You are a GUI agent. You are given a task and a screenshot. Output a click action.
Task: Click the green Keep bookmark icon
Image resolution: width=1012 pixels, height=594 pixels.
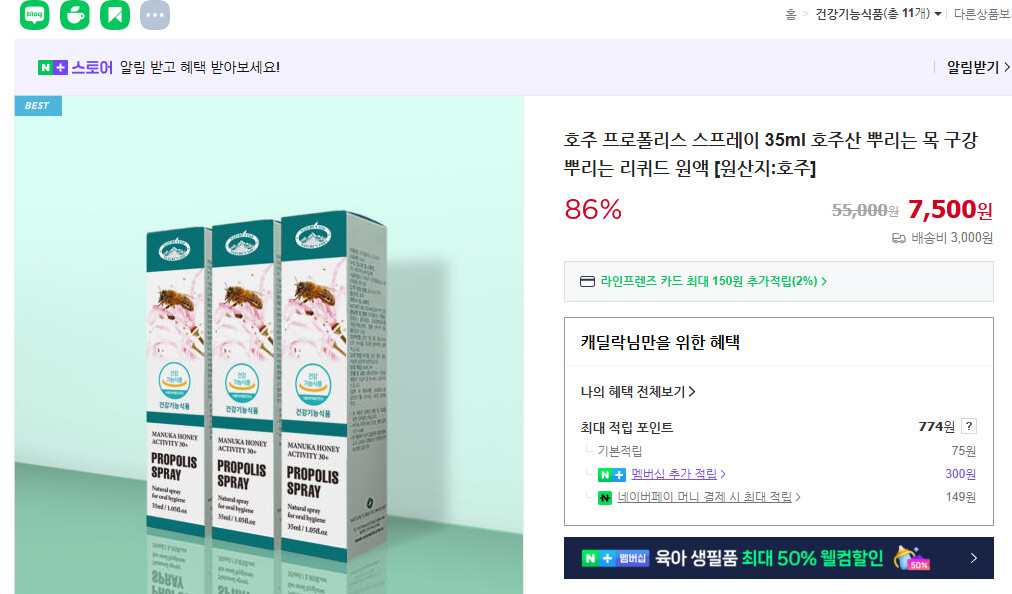[115, 14]
